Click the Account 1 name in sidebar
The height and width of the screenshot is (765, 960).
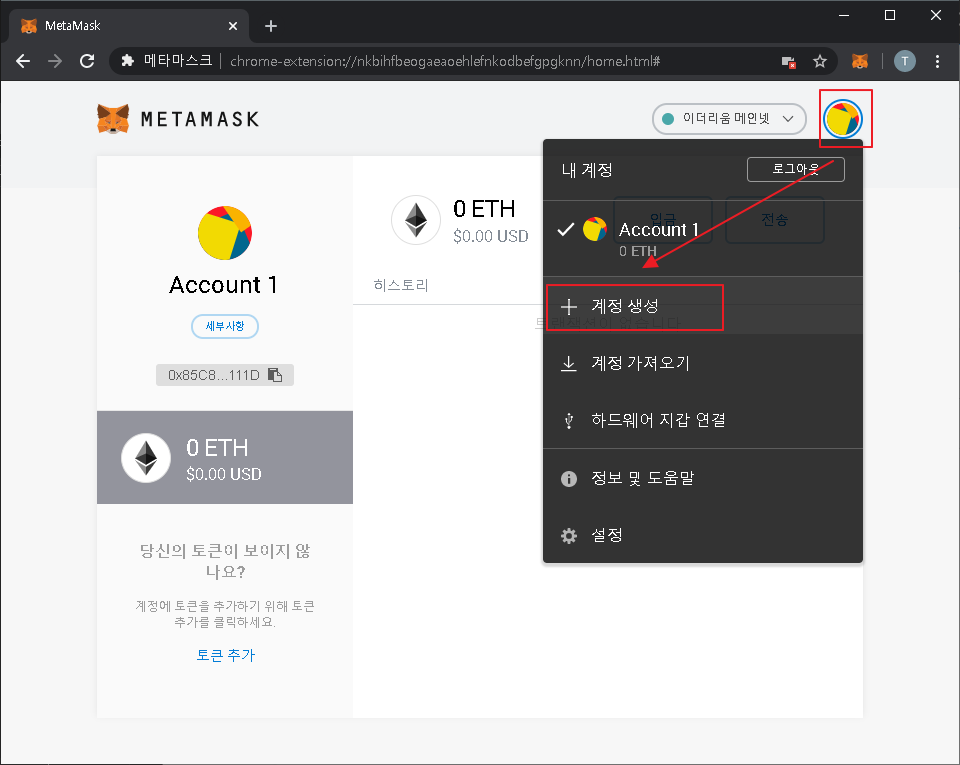pos(223,285)
